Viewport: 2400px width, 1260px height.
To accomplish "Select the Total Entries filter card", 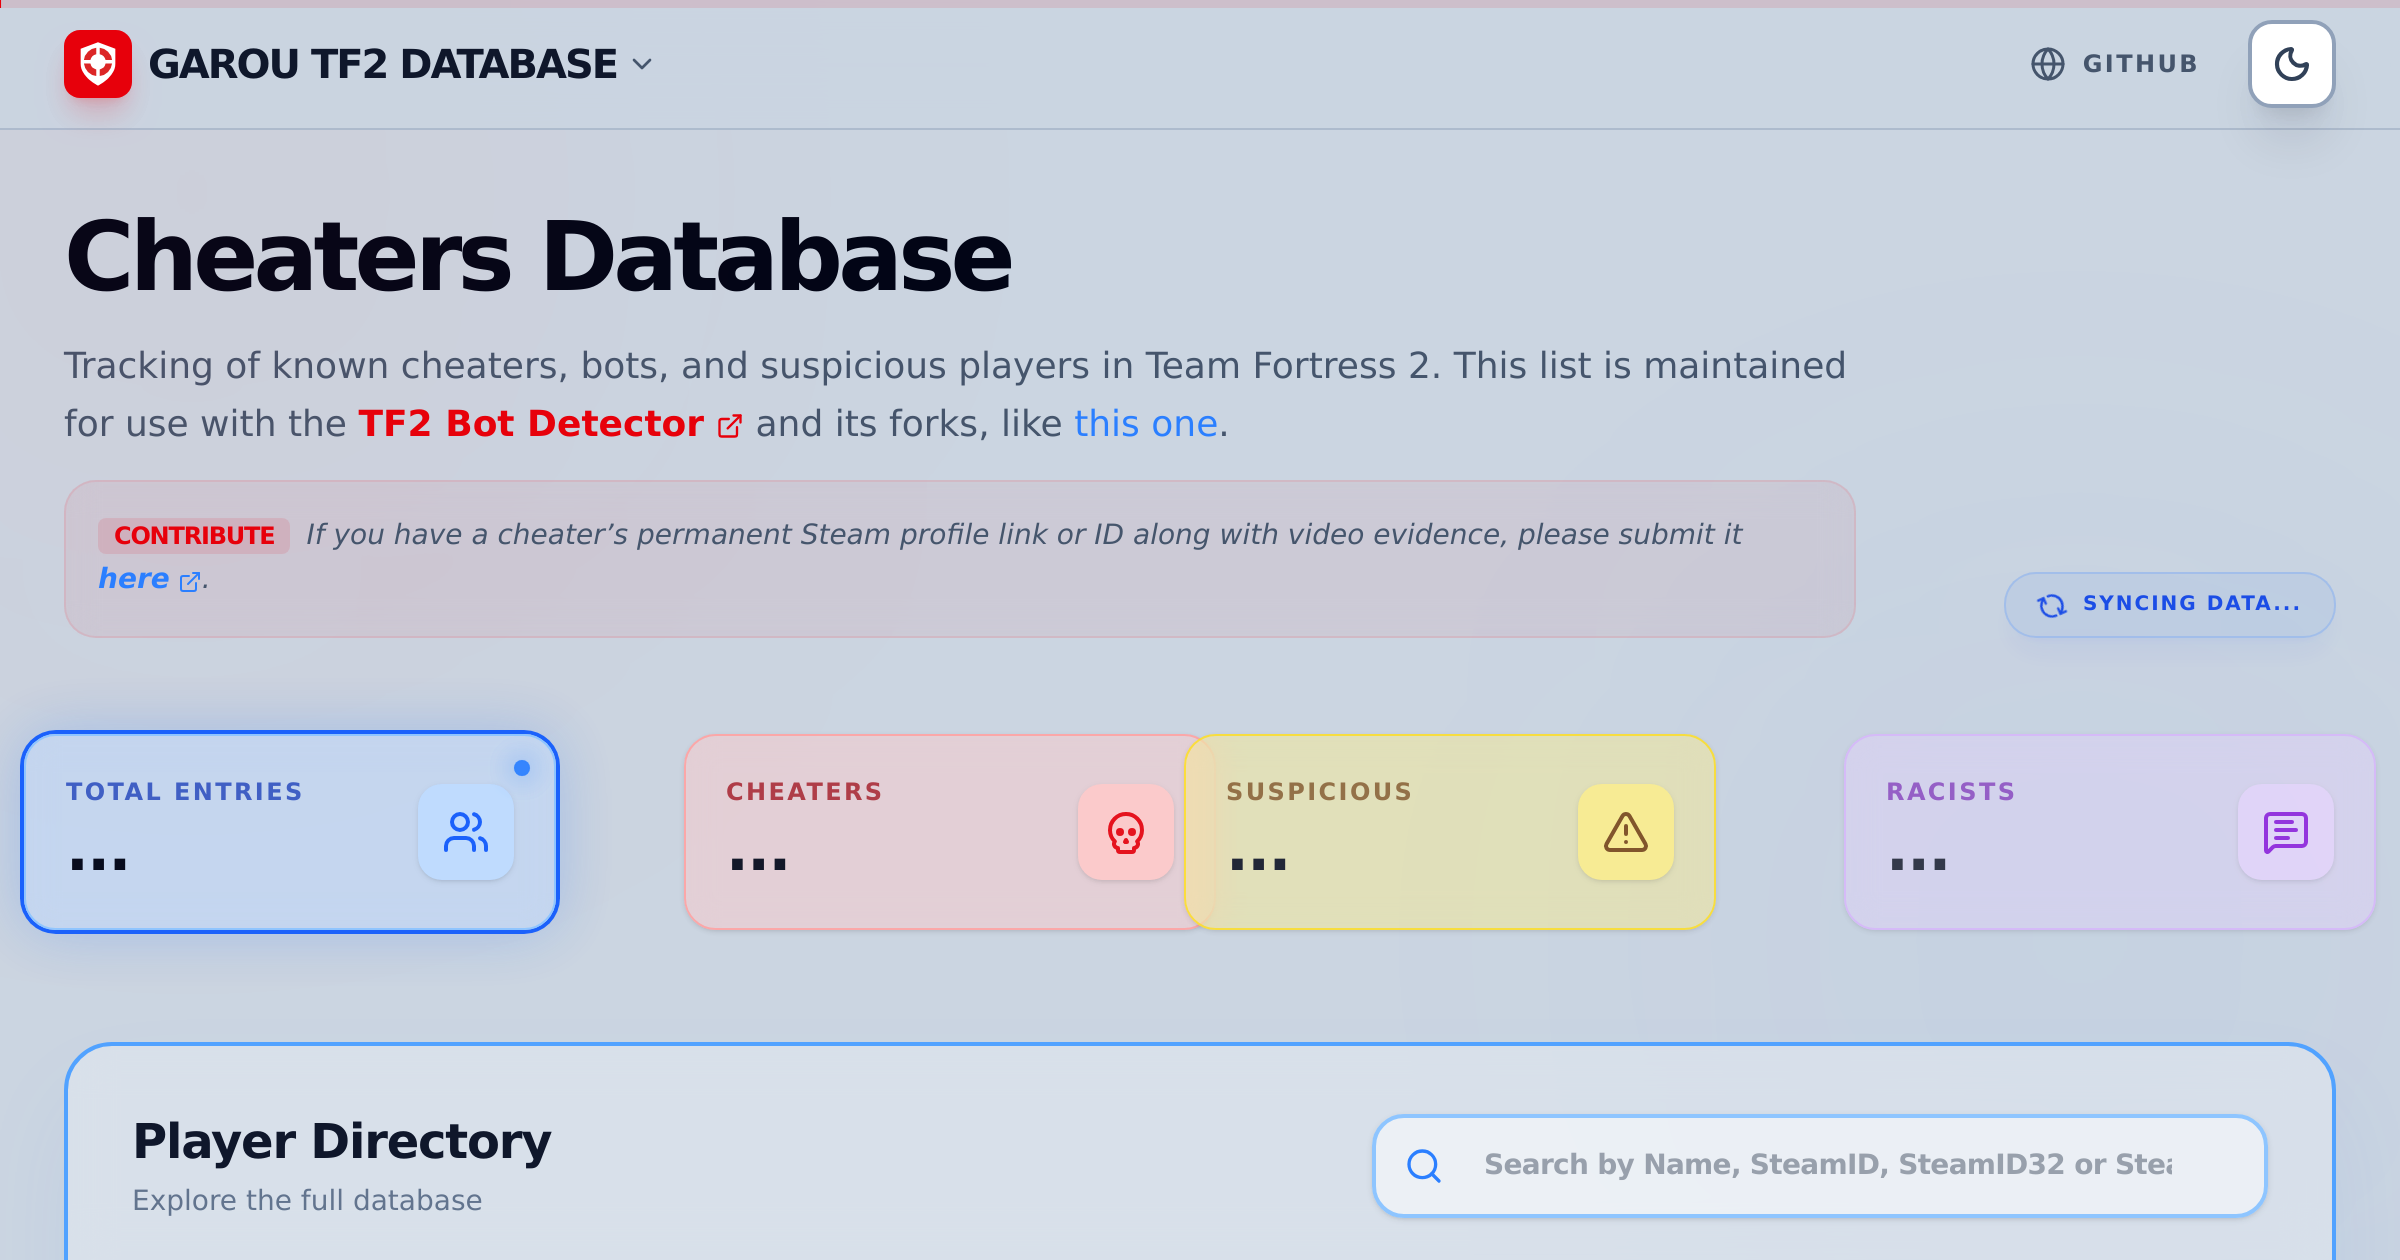I will click(290, 832).
